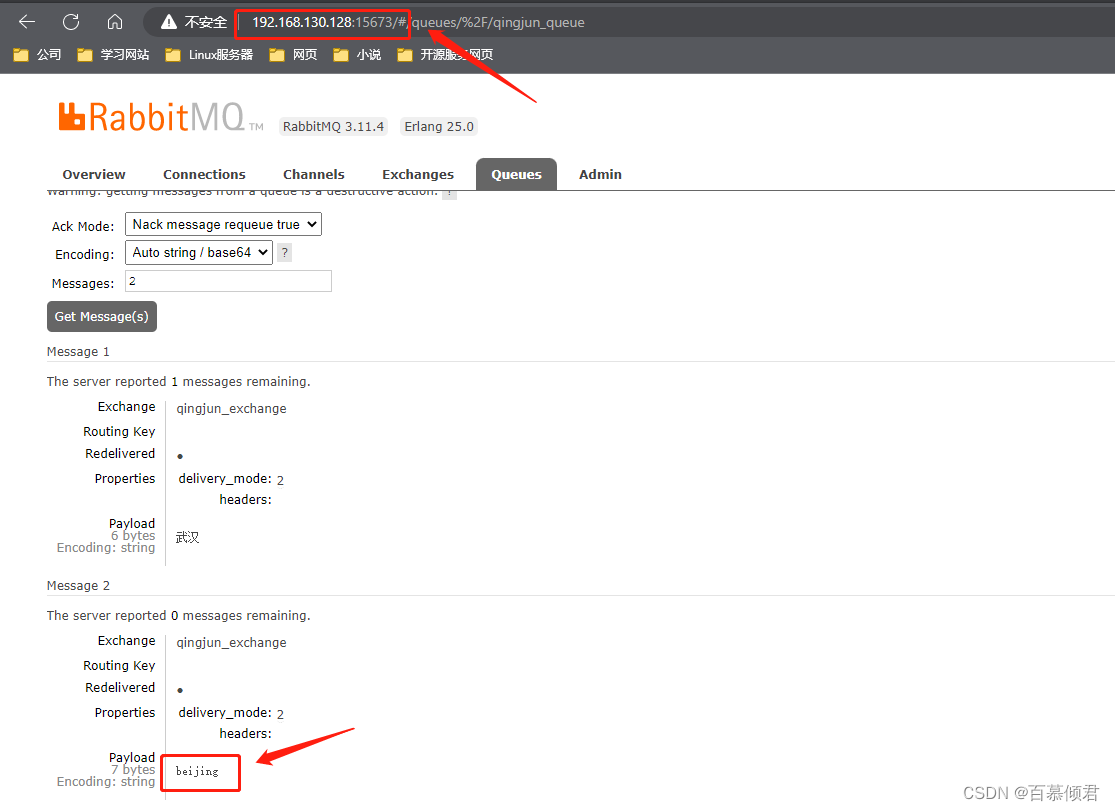This screenshot has height=811, width=1115.
Task: Open the 小说 bookmarks folder
Action: click(x=357, y=55)
